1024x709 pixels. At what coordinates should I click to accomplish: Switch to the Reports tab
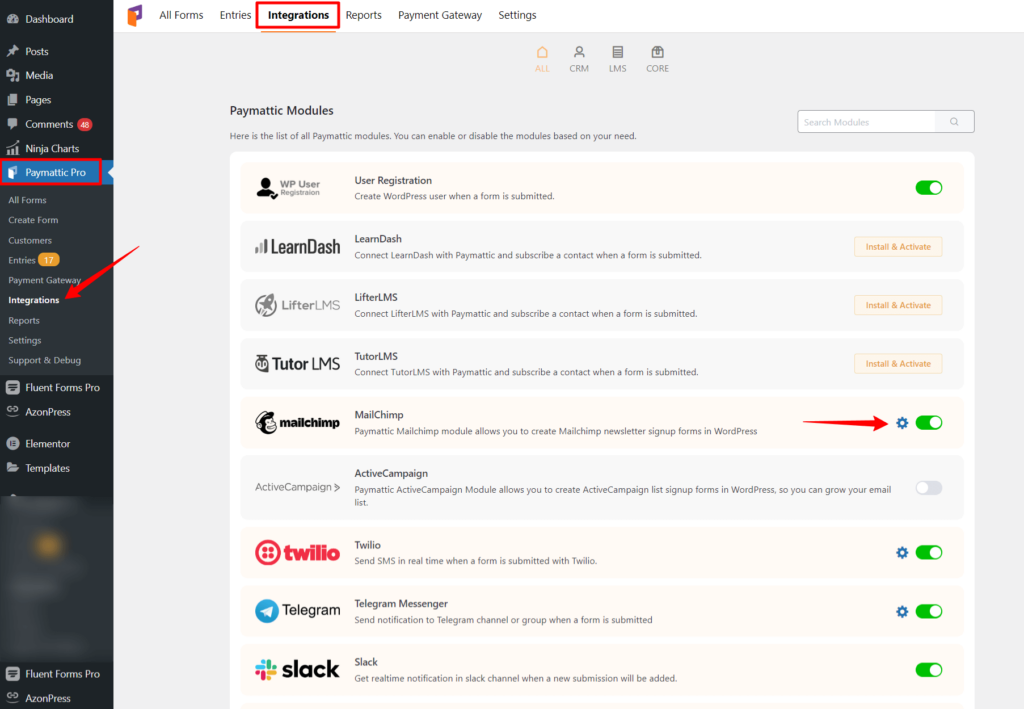coord(363,15)
